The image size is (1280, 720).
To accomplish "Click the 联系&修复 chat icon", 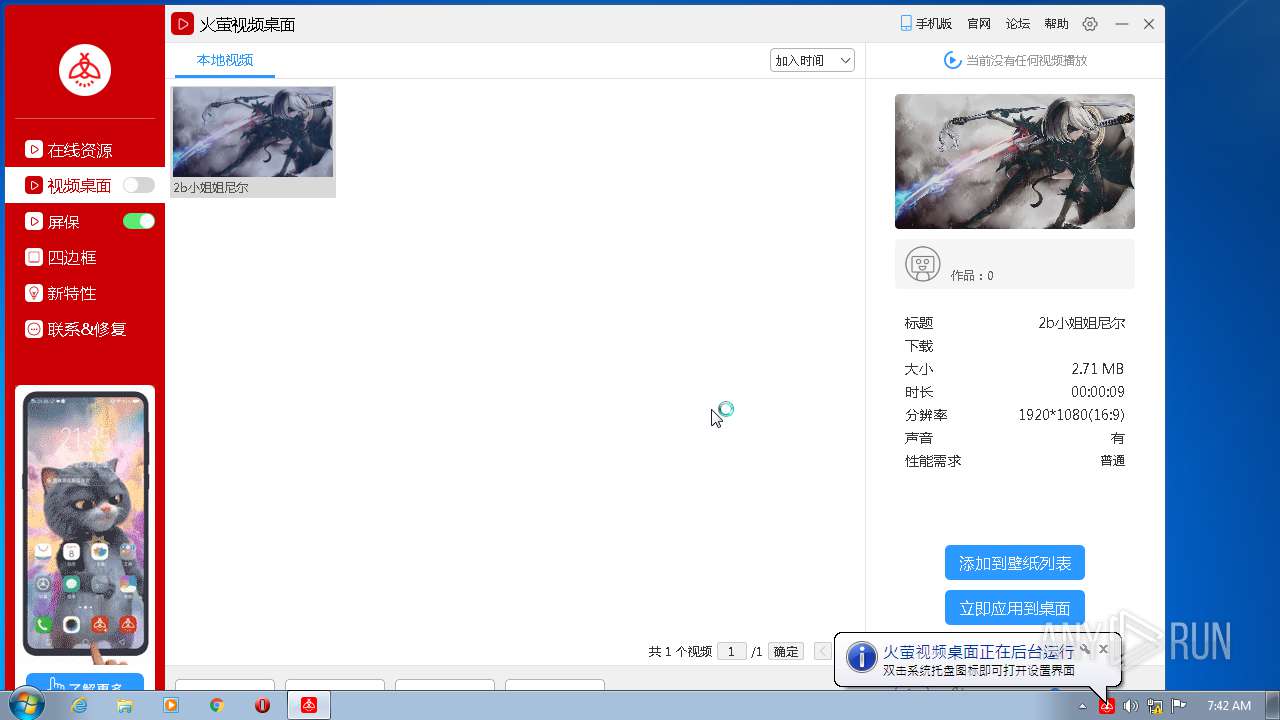I will click(34, 329).
